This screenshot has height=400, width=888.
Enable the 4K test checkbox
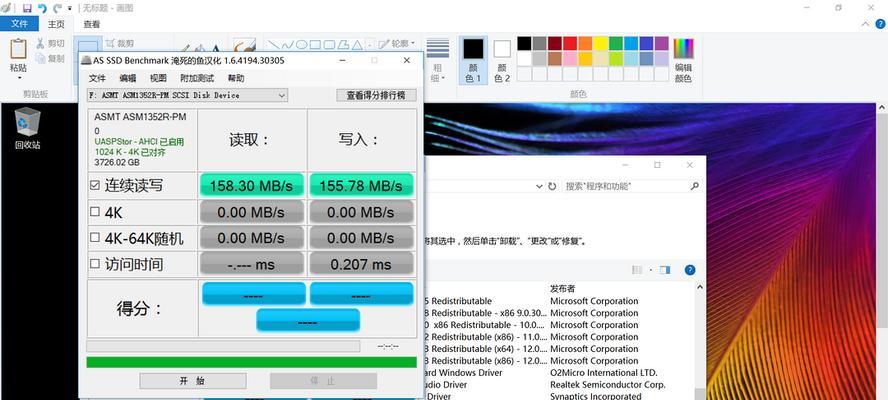[95, 212]
